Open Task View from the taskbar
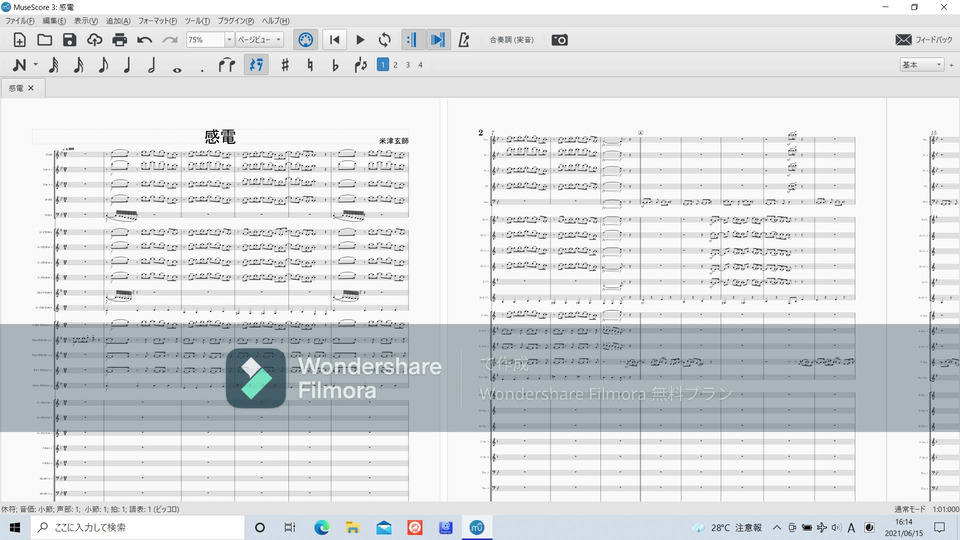The image size is (960, 540). (290, 527)
